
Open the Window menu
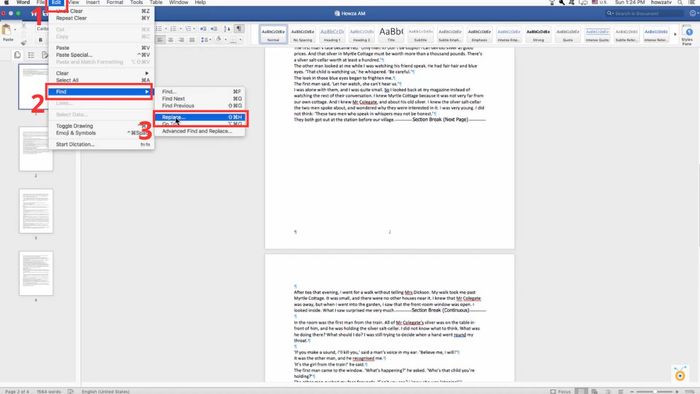point(178,3)
